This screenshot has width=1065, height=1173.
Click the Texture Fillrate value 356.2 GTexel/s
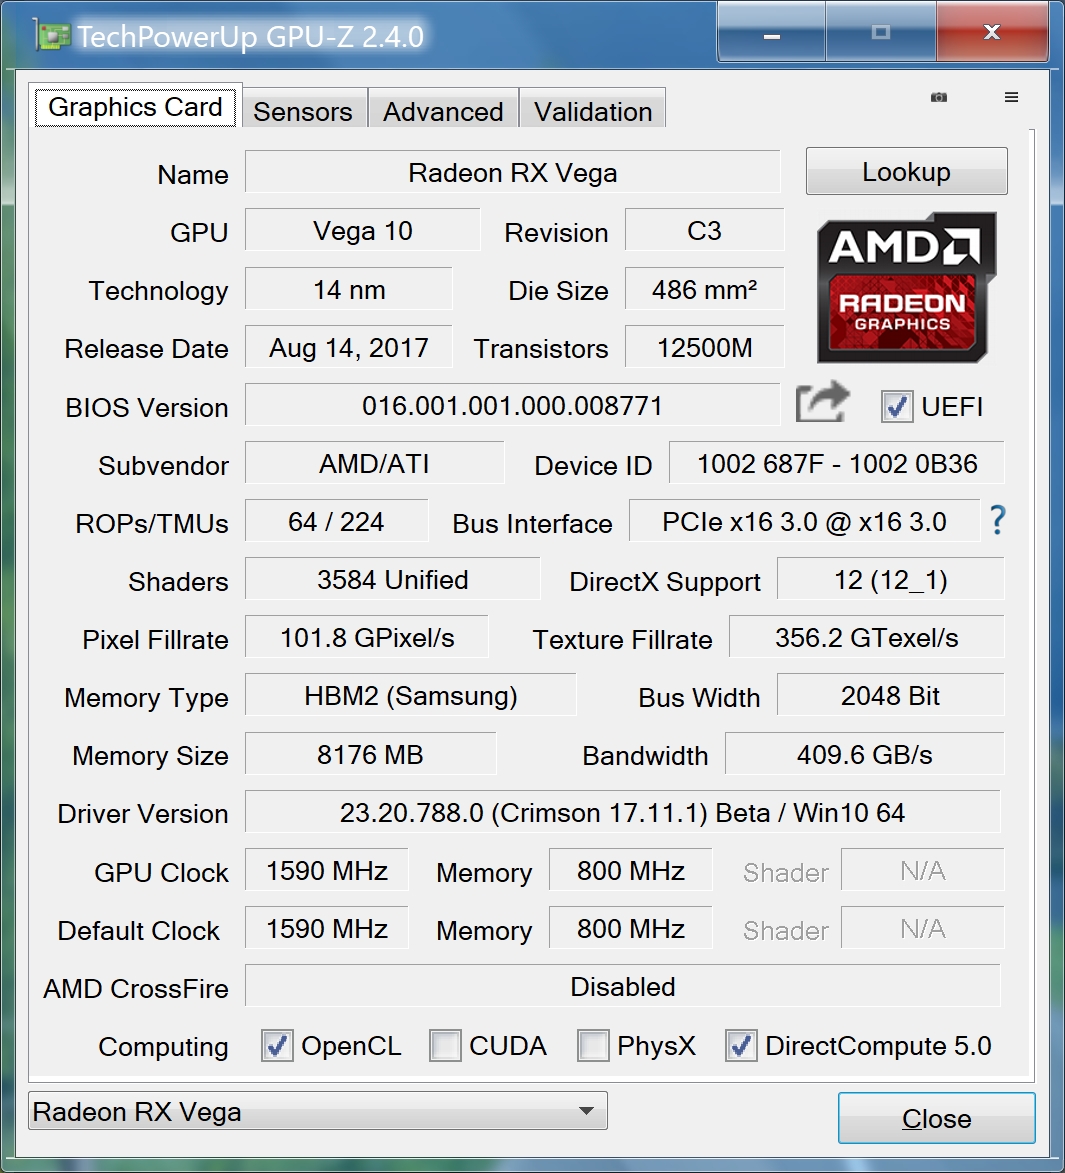click(867, 637)
